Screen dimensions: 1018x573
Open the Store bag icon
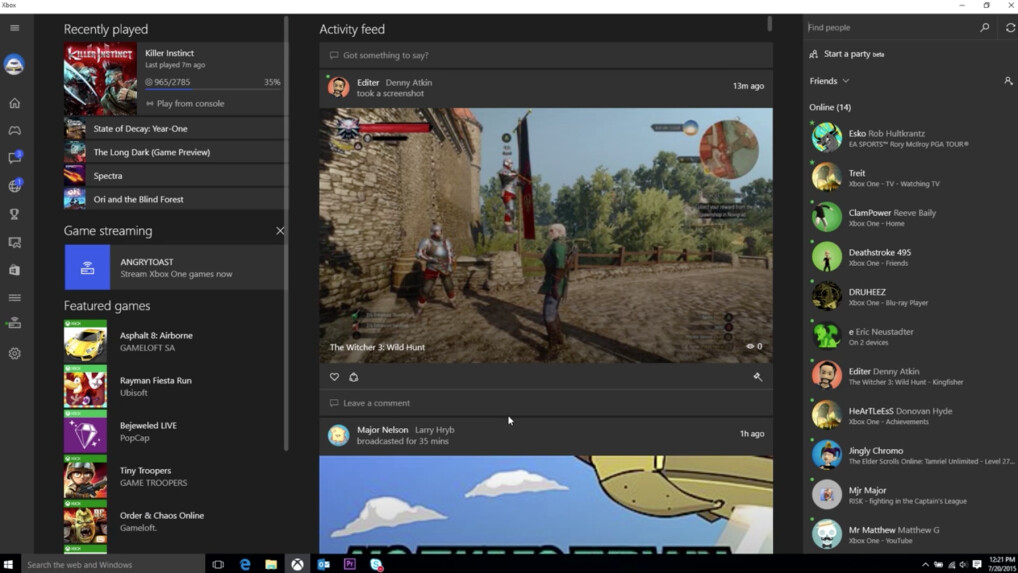coord(14,270)
